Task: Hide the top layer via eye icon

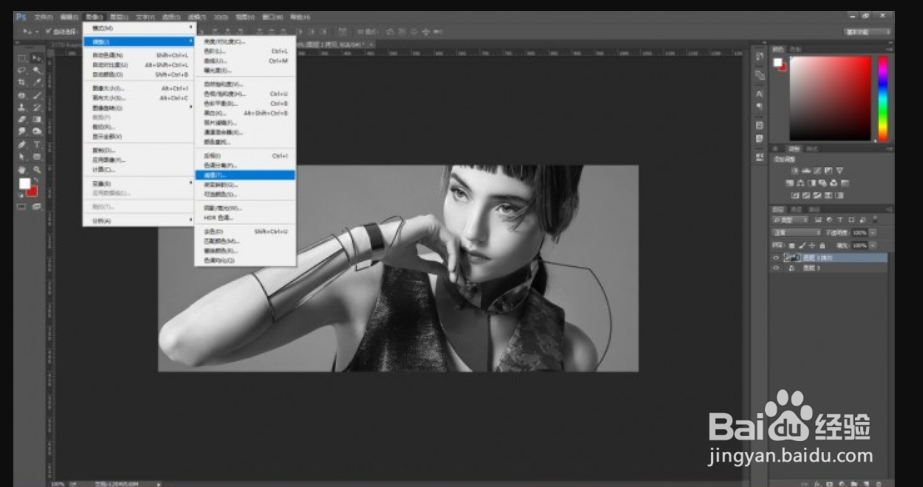Action: pyautogui.click(x=776, y=258)
